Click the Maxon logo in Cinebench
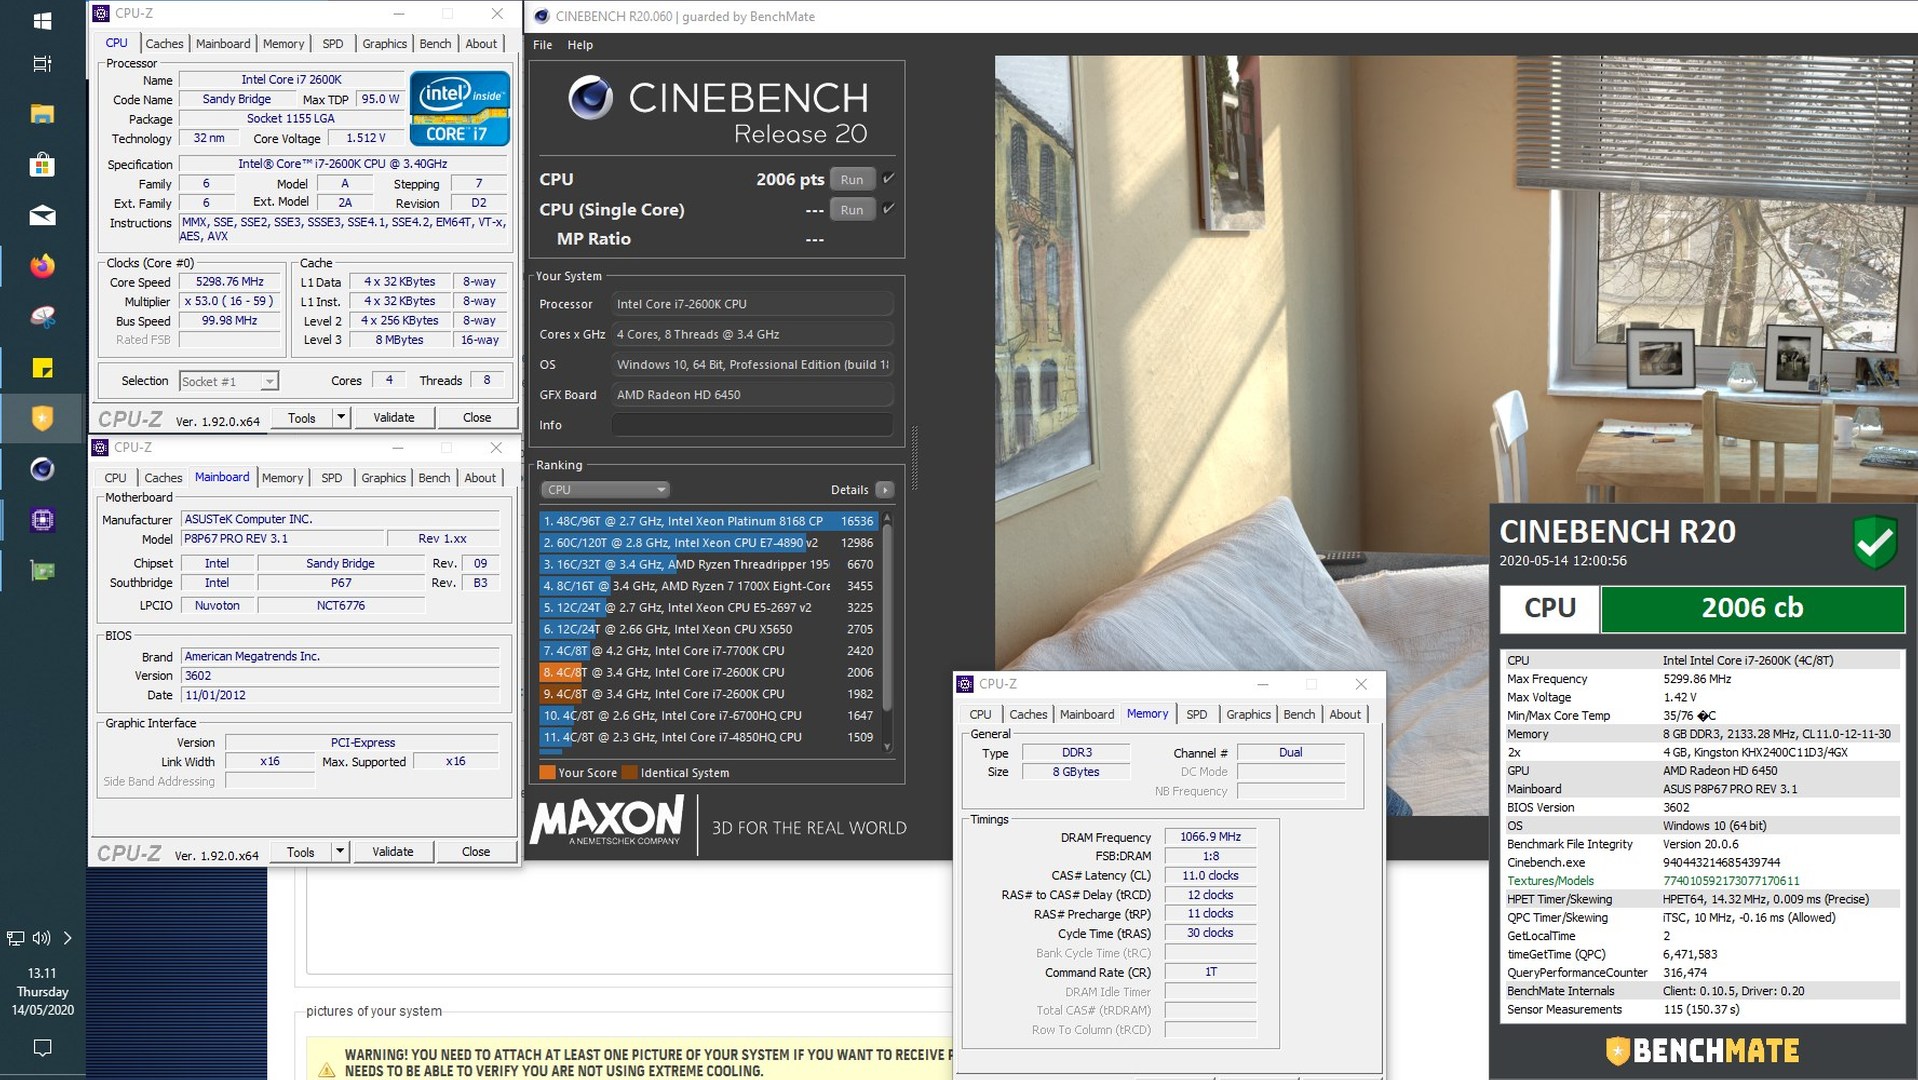1918x1080 pixels. pos(607,820)
